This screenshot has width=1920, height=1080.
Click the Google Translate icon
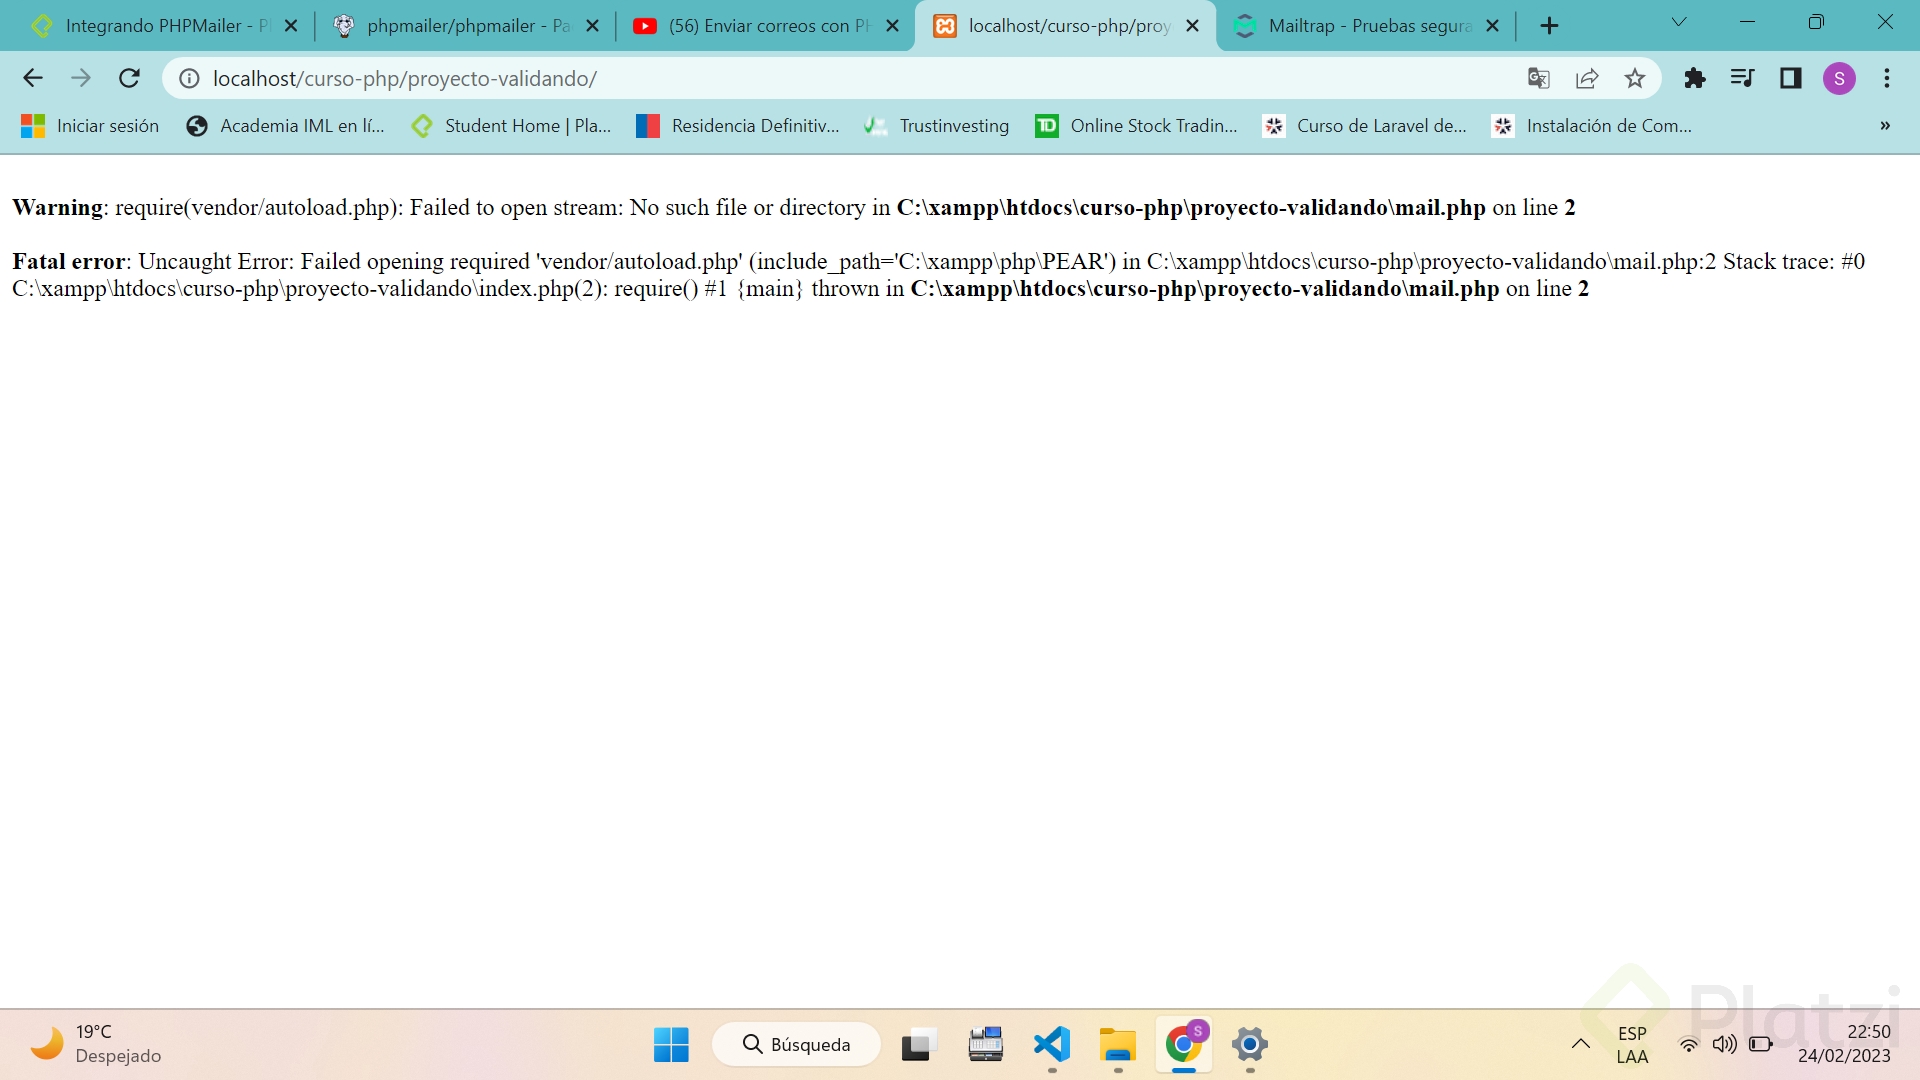coord(1538,78)
